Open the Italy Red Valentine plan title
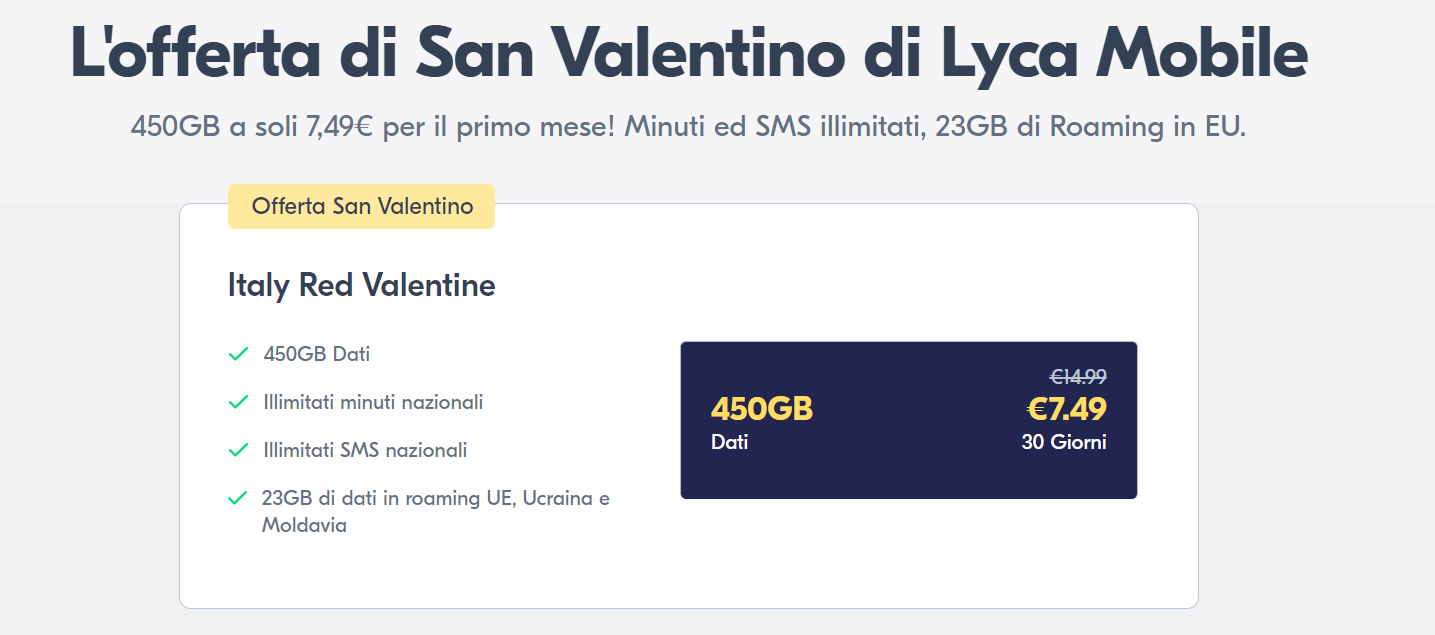This screenshot has height=635, width=1435. 361,286
